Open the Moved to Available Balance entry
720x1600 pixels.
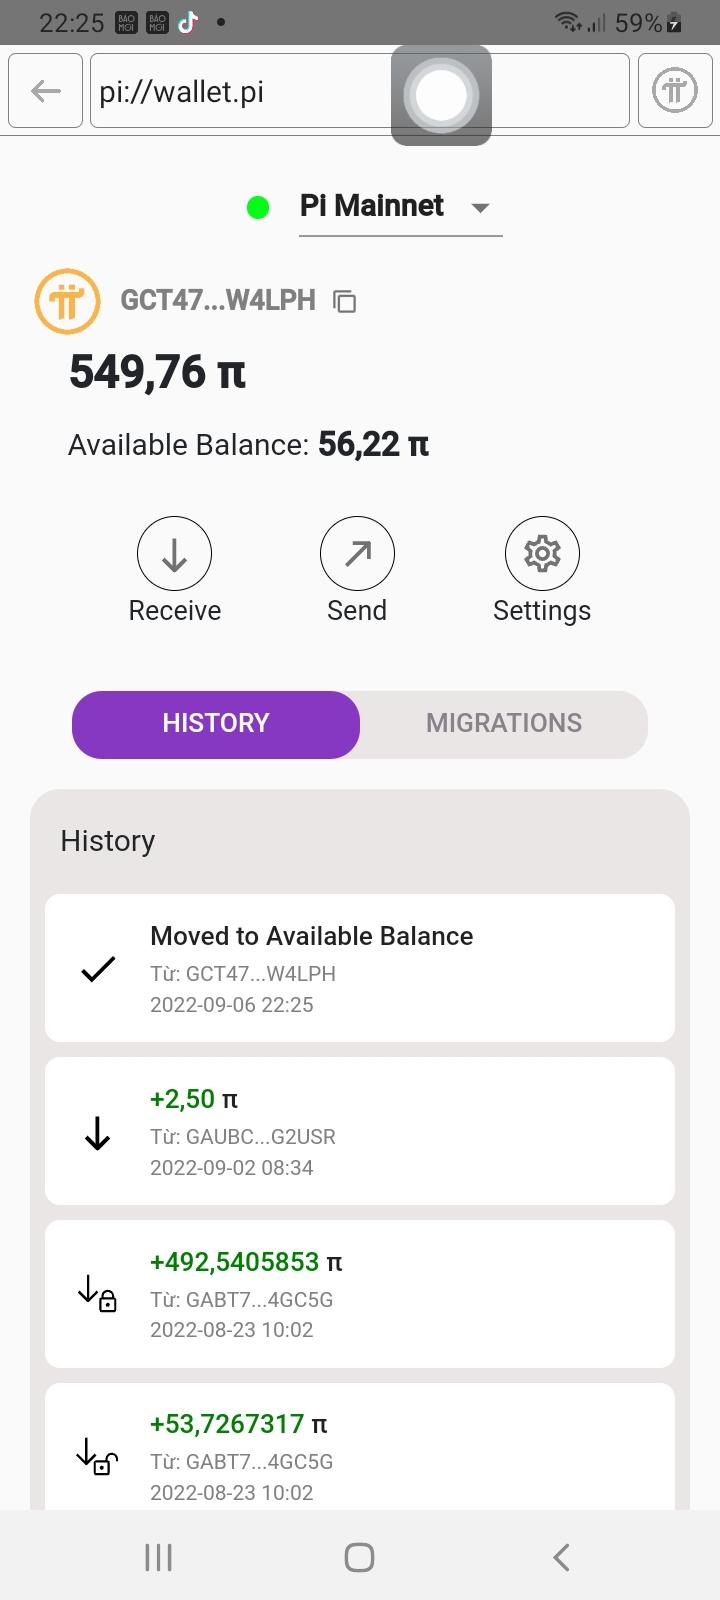coord(360,968)
